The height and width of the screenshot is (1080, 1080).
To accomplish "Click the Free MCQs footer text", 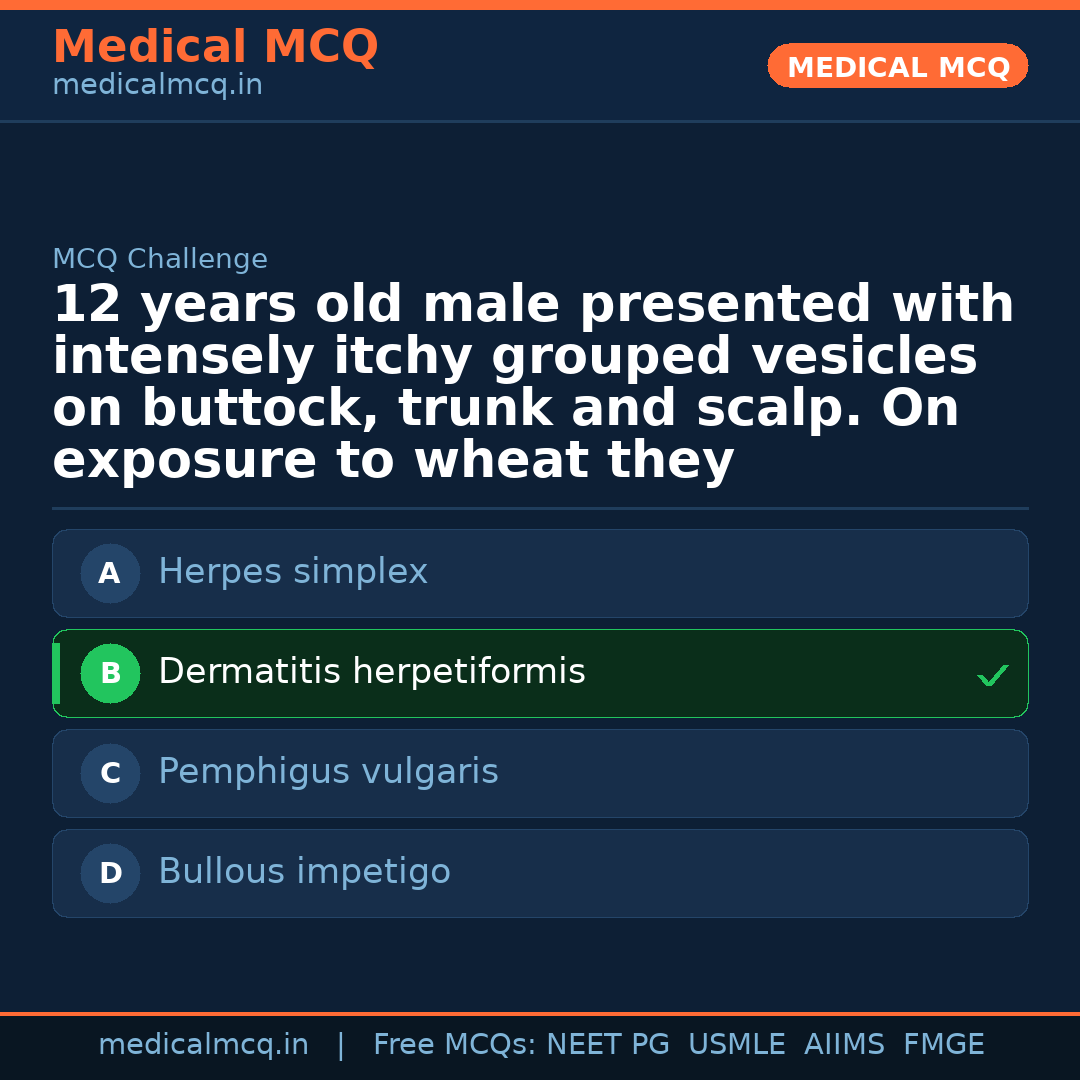I will (455, 1046).
